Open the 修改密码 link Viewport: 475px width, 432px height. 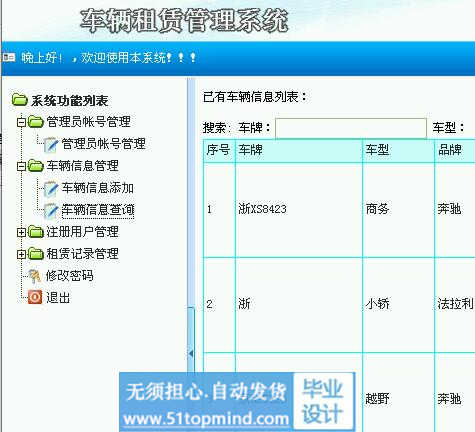(x=69, y=276)
